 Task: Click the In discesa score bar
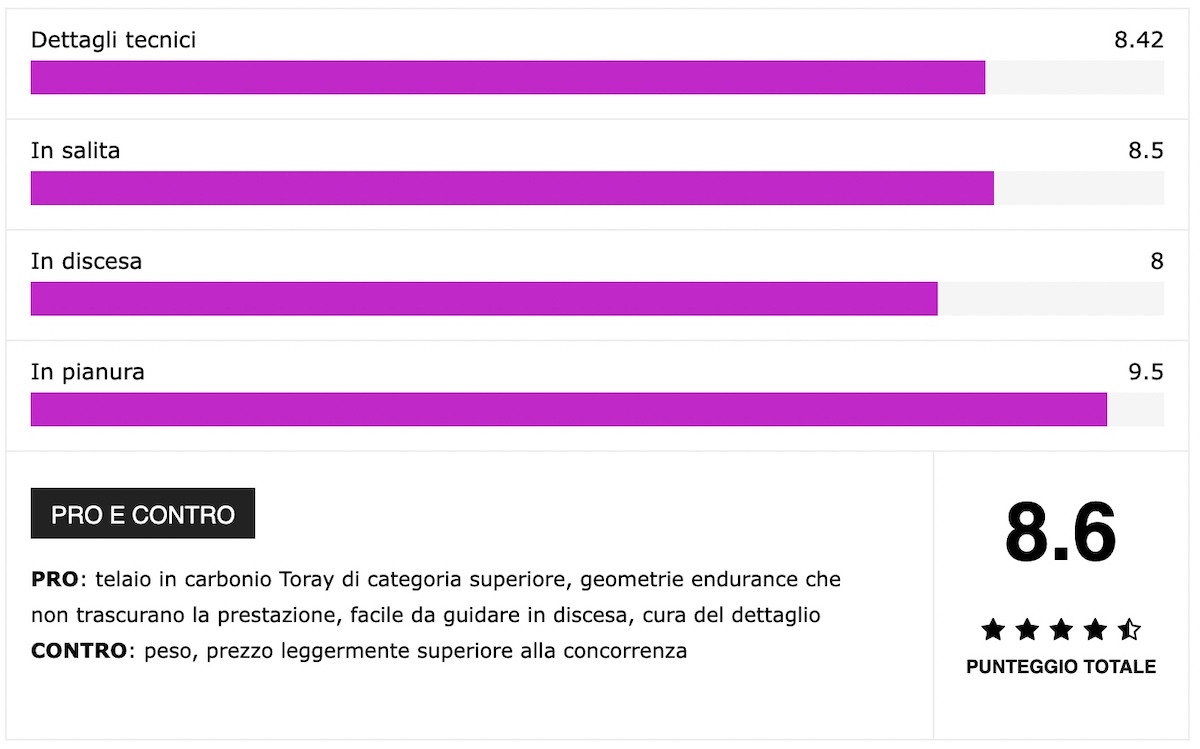pos(597,299)
